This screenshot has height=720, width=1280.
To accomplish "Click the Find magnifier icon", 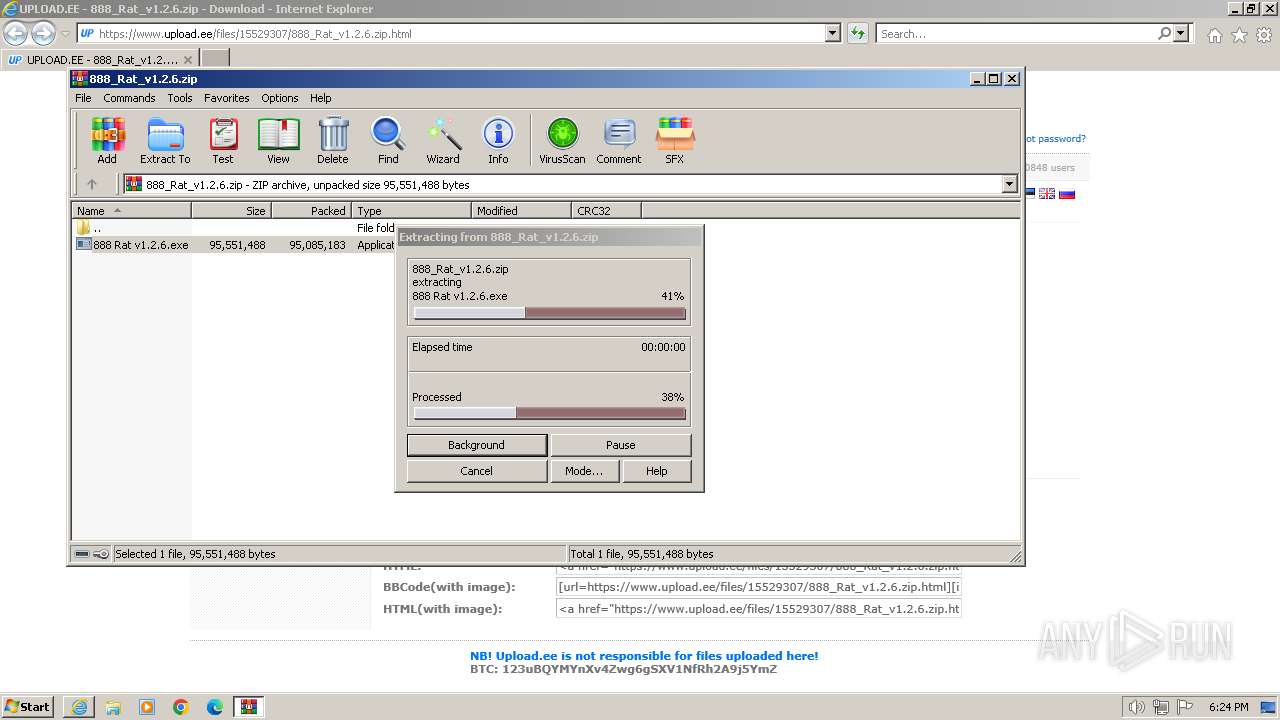I will (x=388, y=140).
